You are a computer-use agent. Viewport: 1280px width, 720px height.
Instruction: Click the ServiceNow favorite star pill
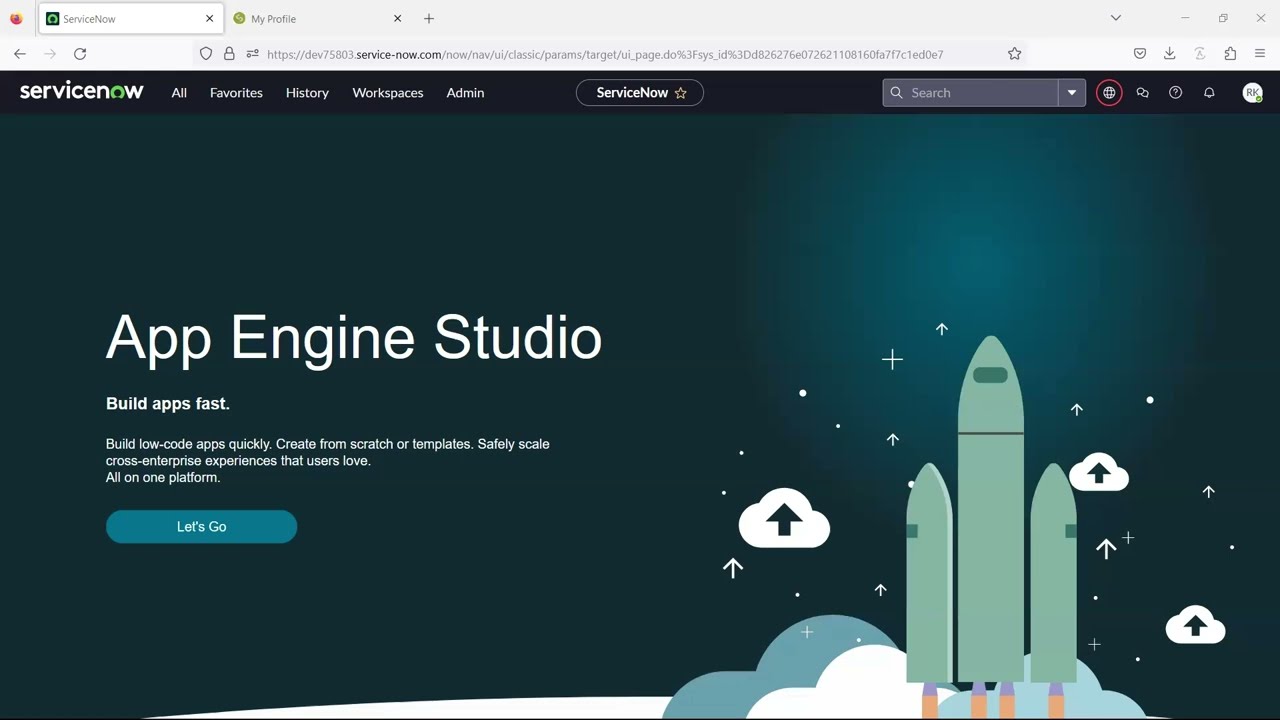pyautogui.click(x=640, y=92)
